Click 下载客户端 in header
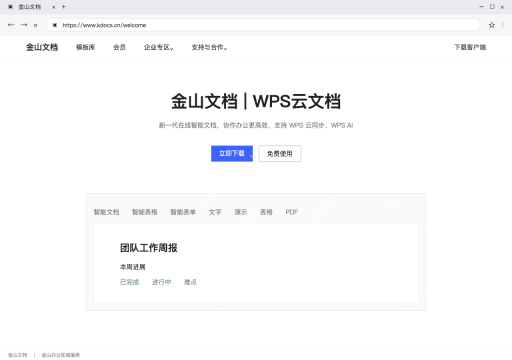This screenshot has height=360, width=512. pos(470,47)
